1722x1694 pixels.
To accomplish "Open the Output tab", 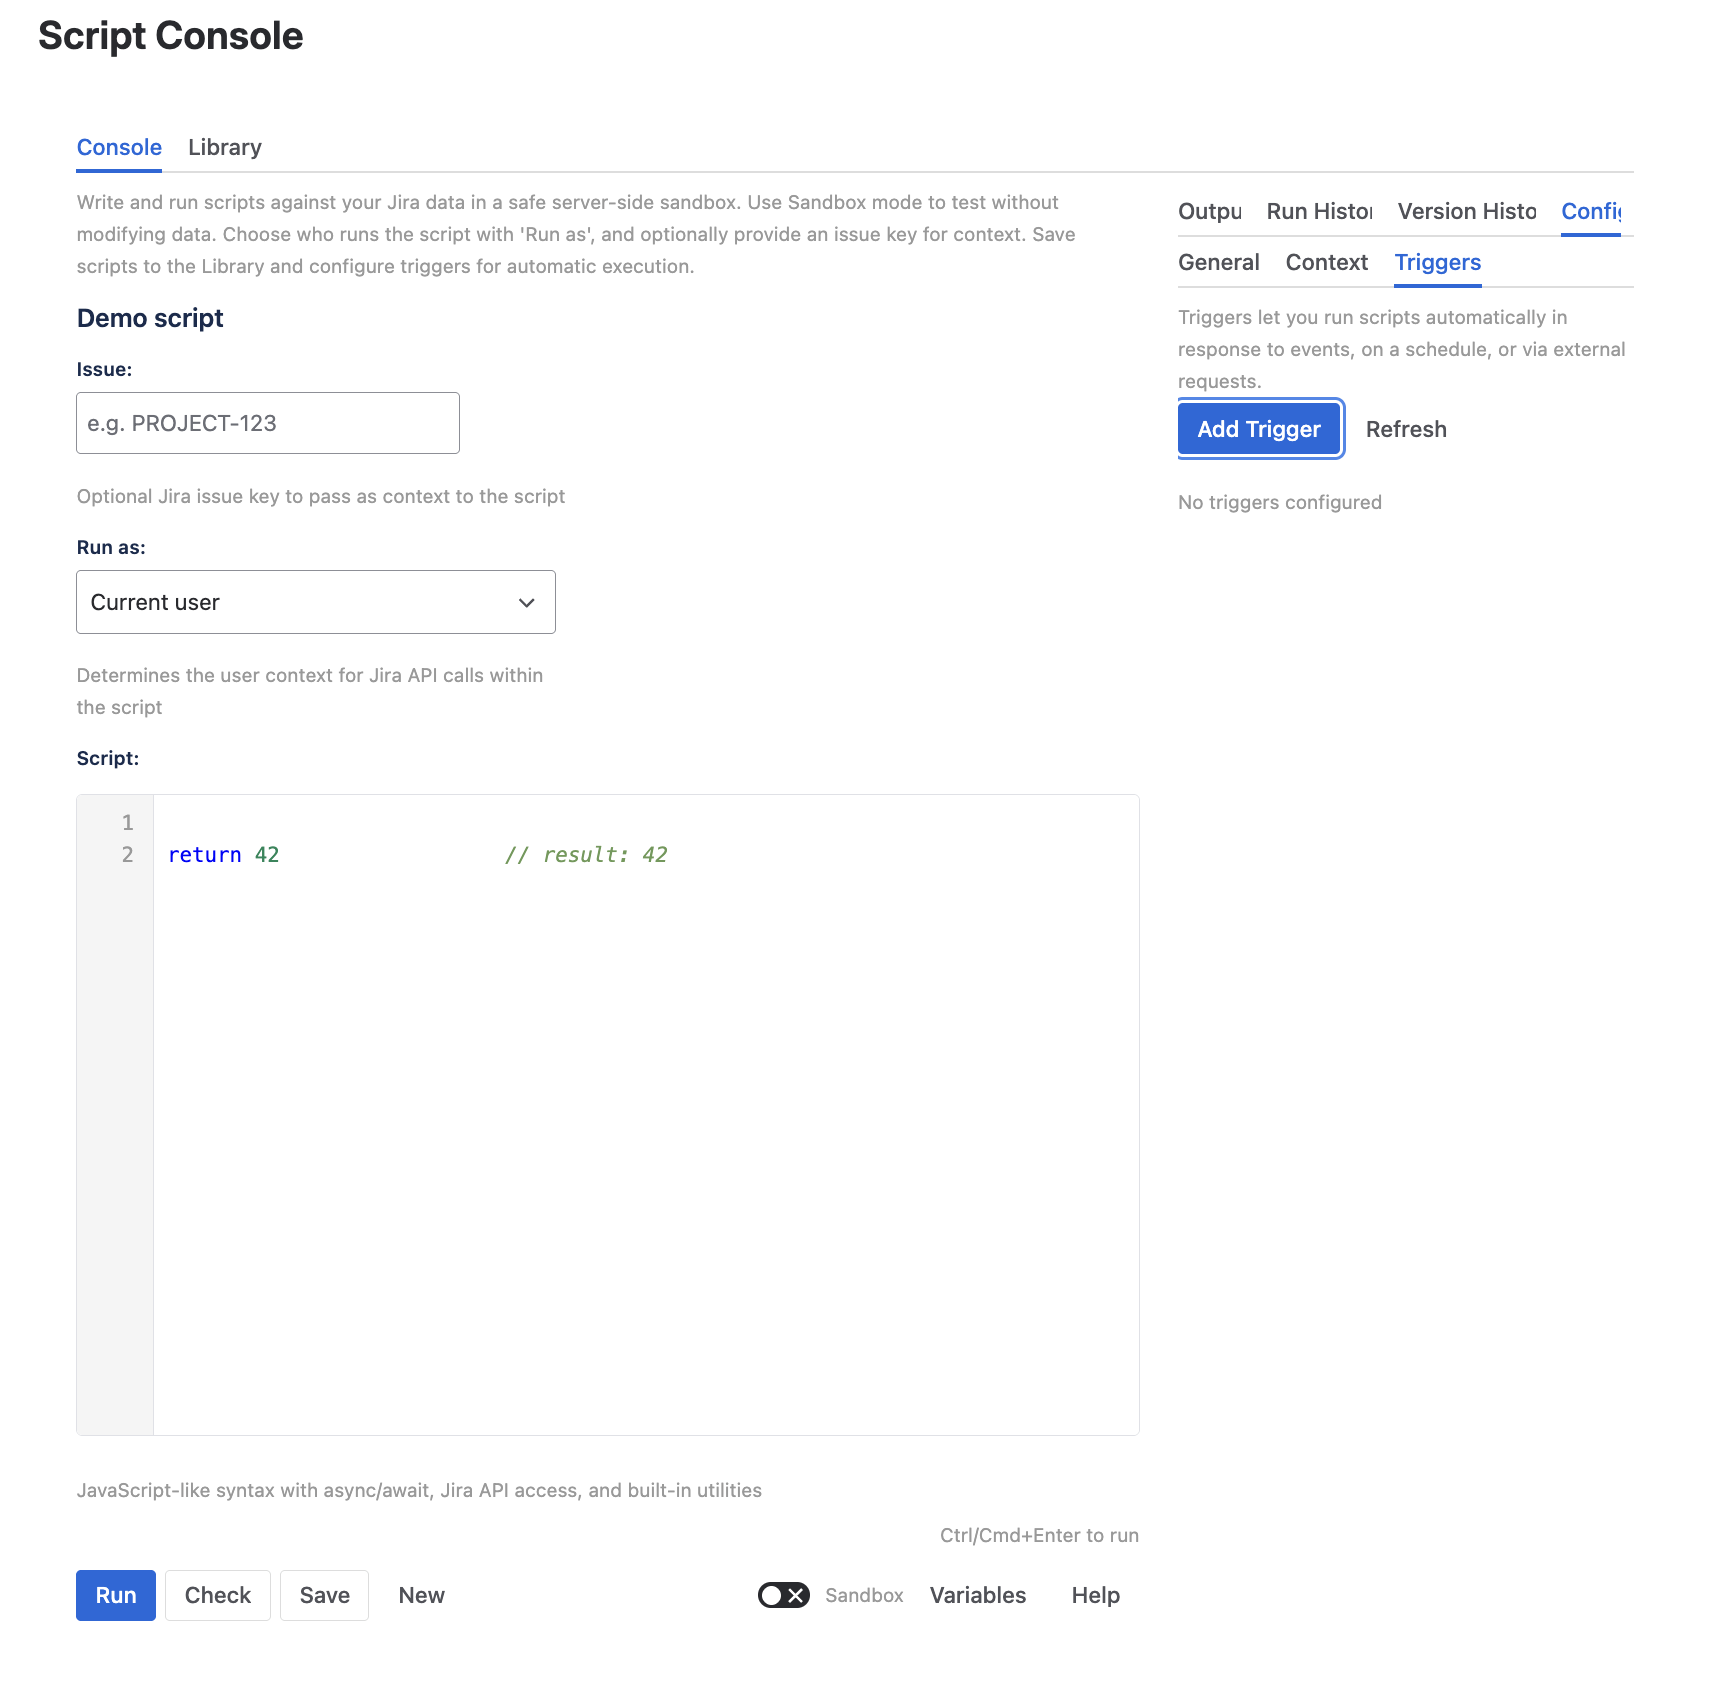I will [1209, 211].
